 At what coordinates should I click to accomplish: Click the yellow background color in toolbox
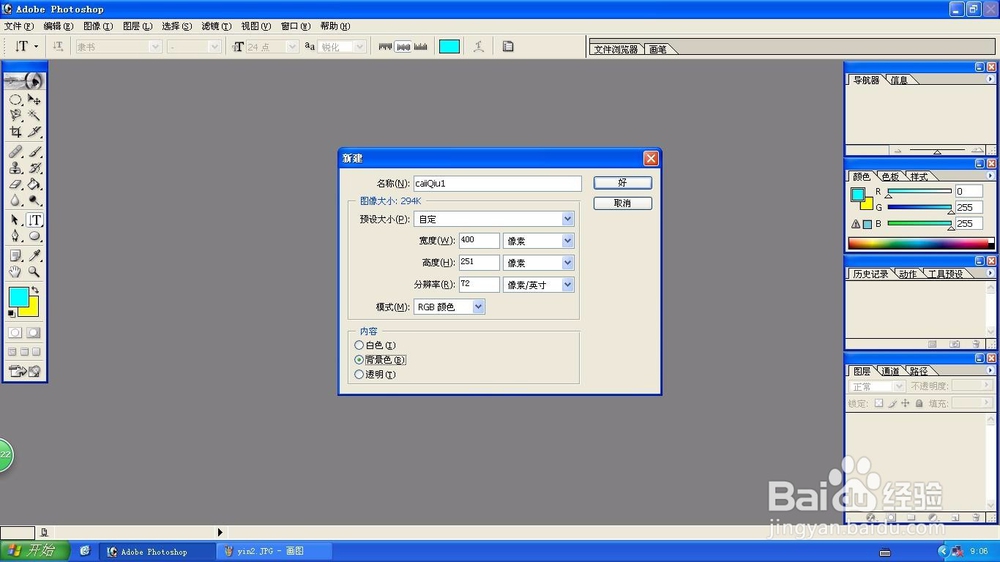tap(32, 309)
